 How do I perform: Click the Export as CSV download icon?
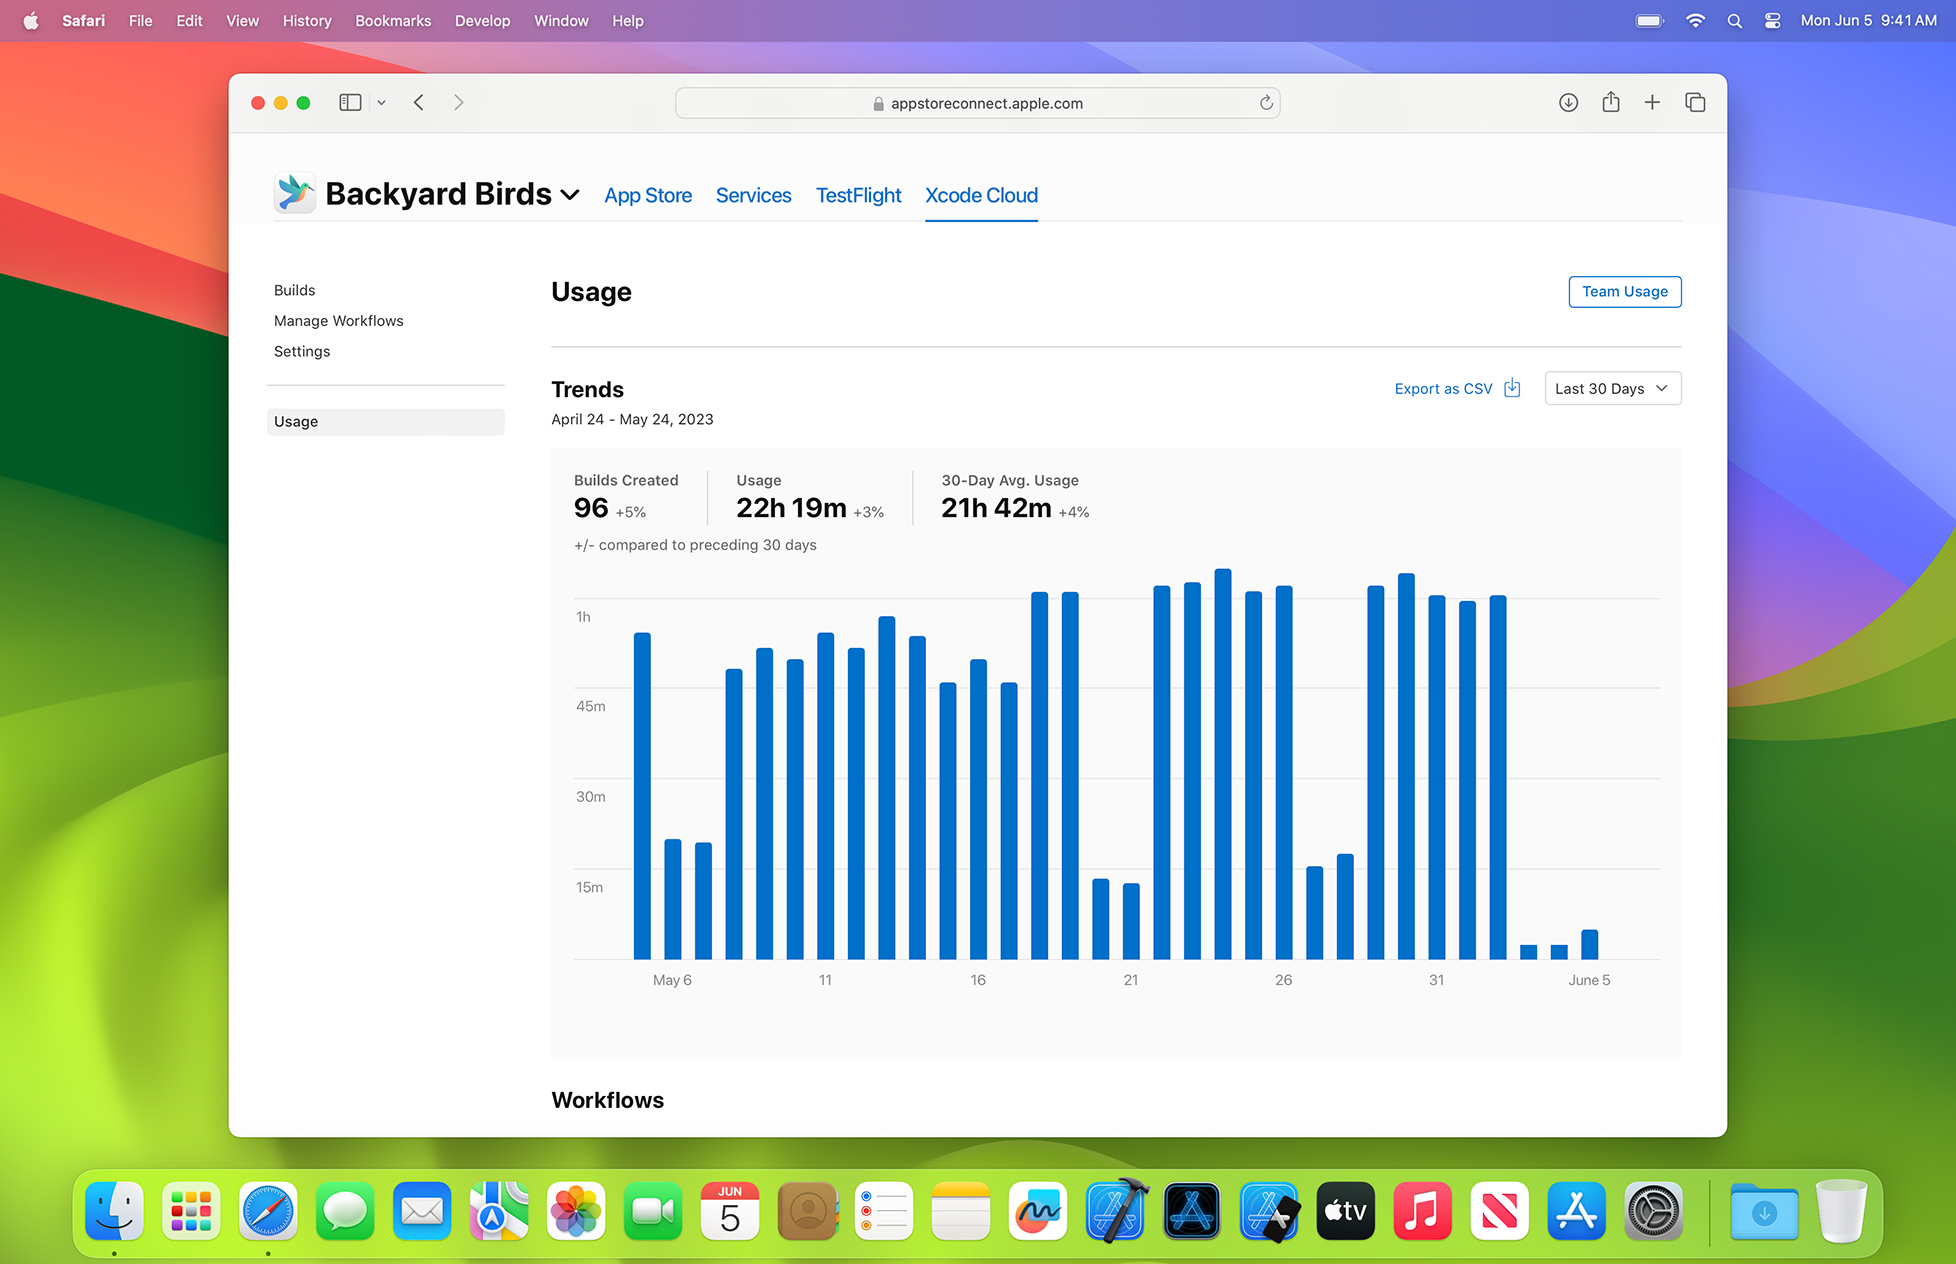tap(1512, 388)
